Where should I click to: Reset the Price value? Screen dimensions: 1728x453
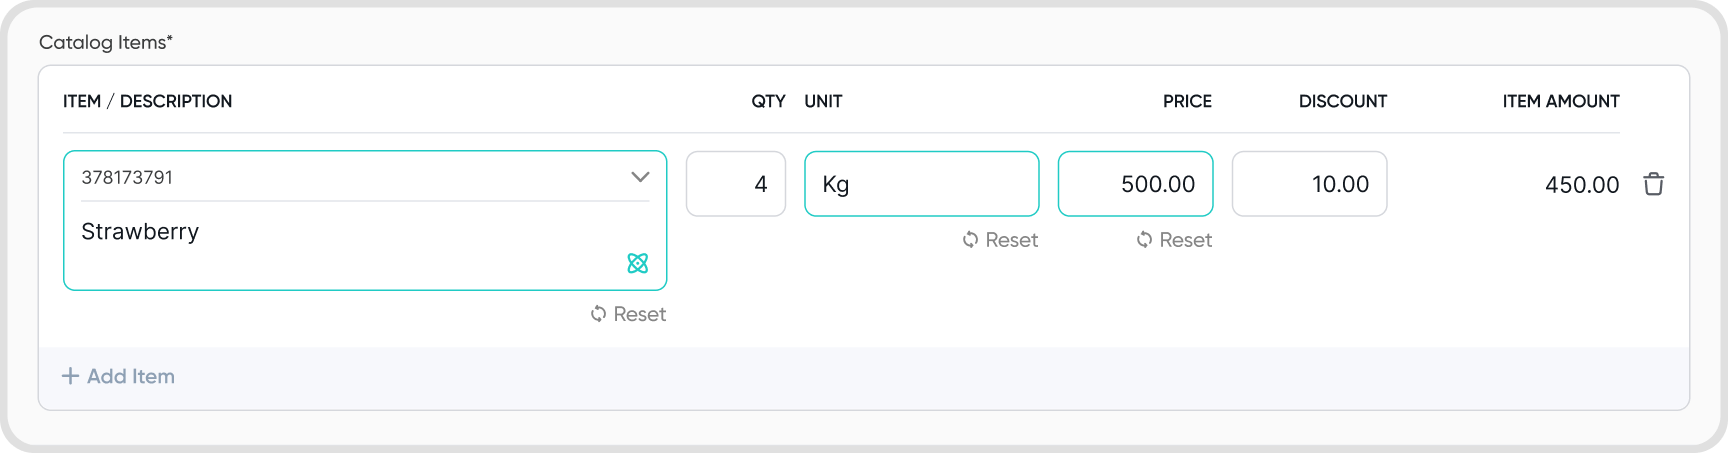(x=1174, y=240)
